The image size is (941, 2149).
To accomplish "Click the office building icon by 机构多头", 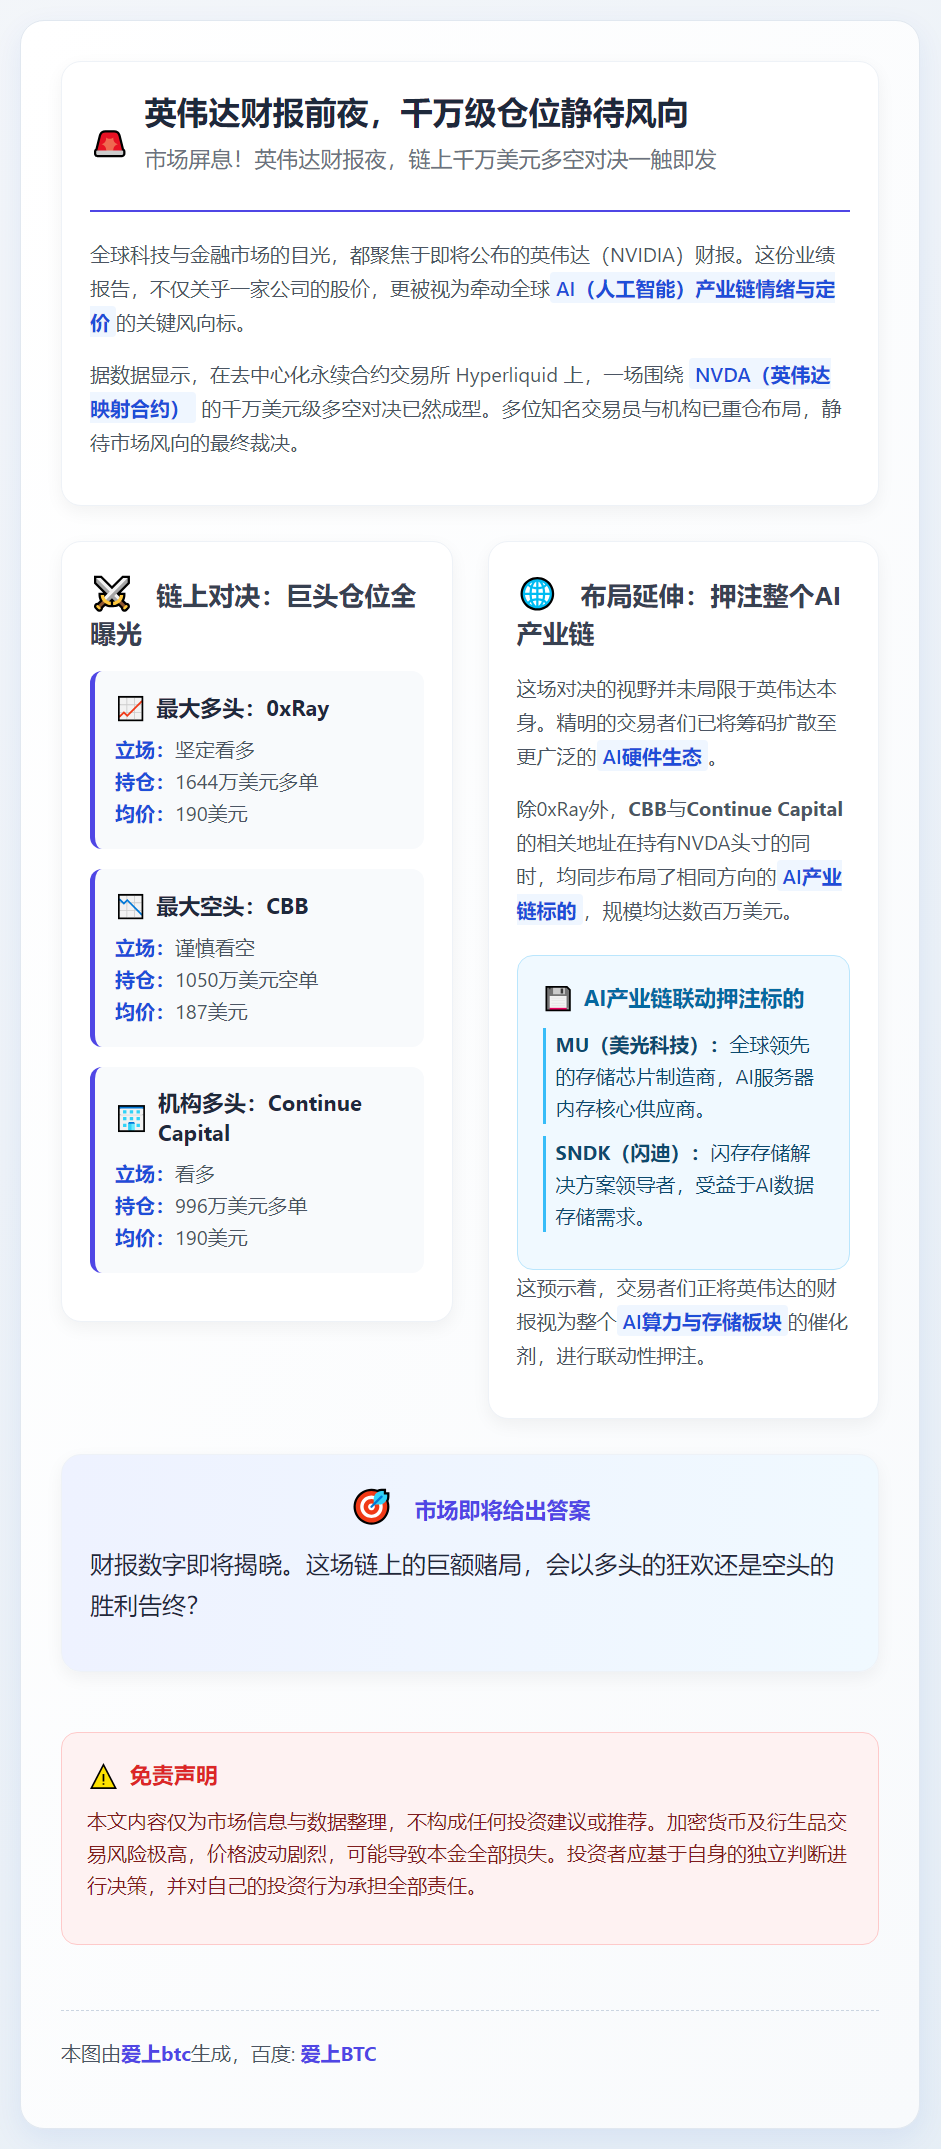I will [131, 1118].
